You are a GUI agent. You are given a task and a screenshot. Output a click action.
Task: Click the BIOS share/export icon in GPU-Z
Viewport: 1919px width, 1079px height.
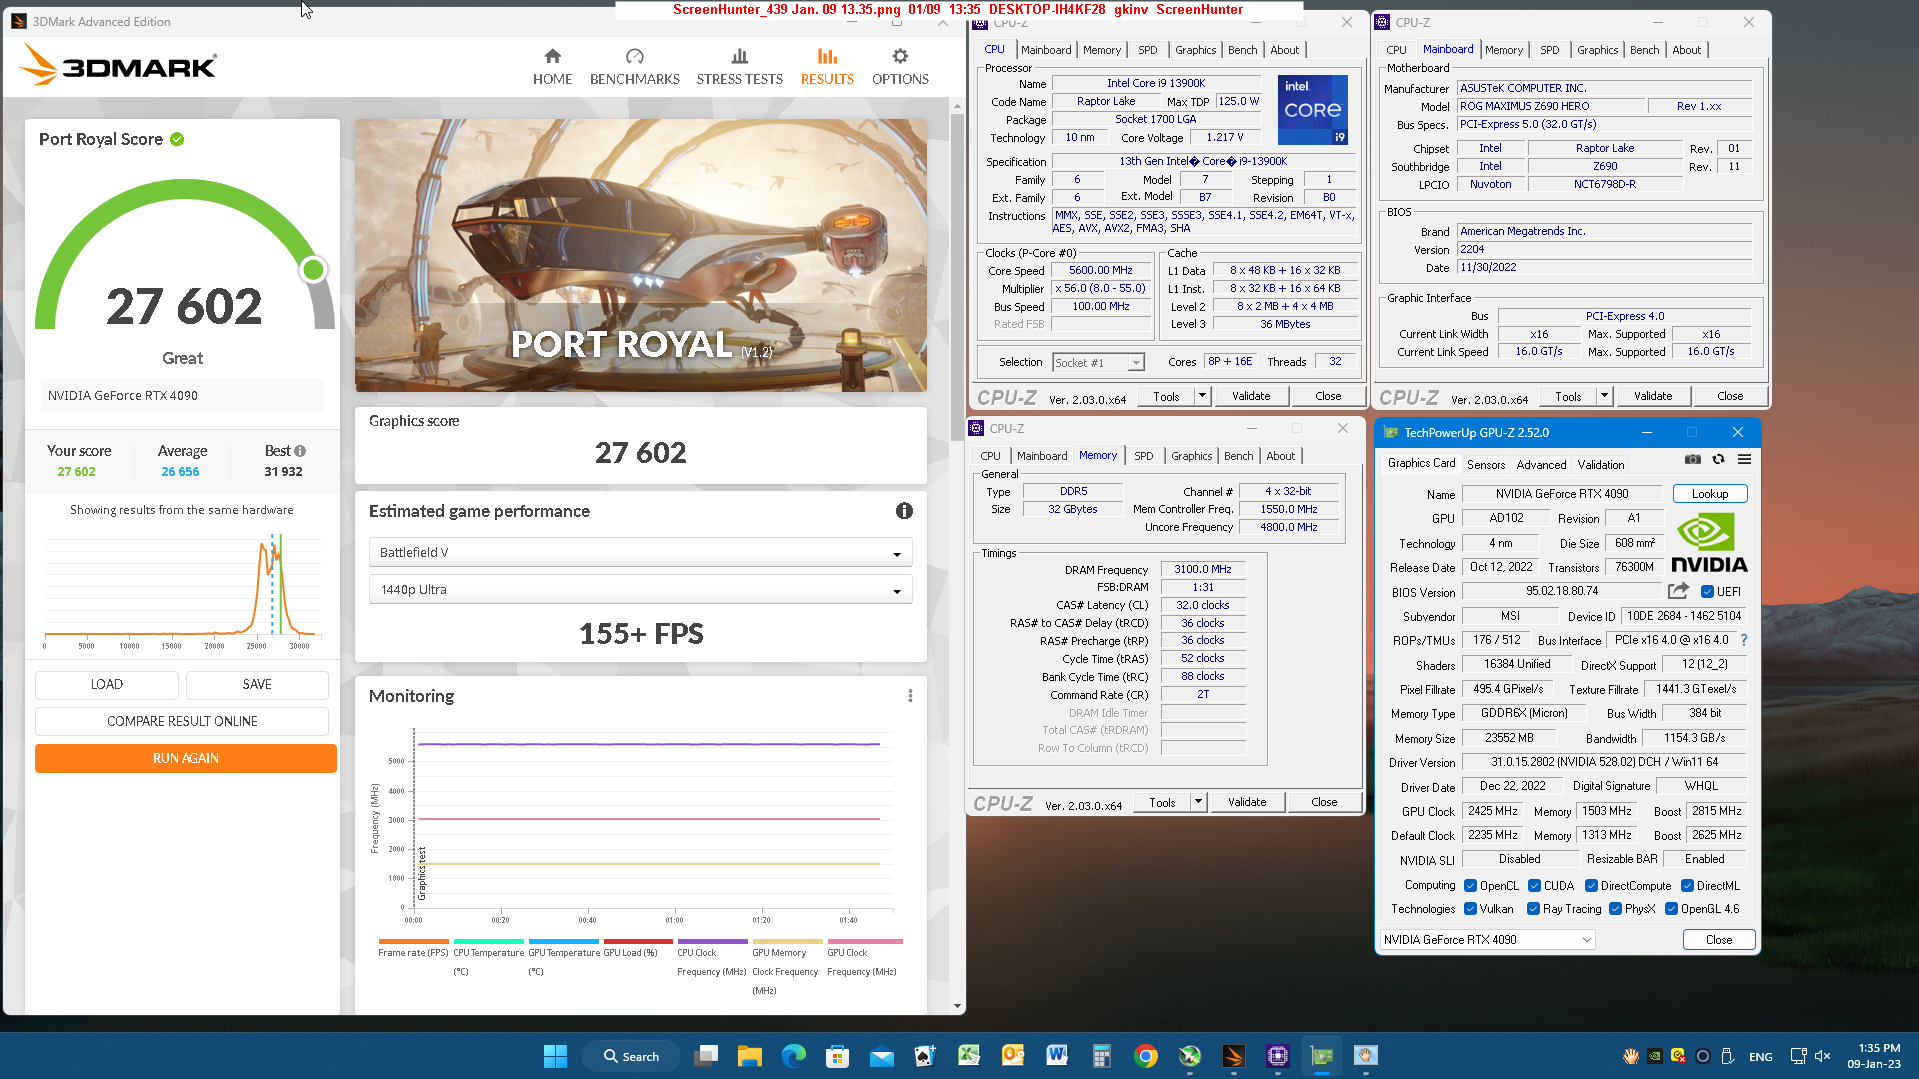coord(1678,591)
